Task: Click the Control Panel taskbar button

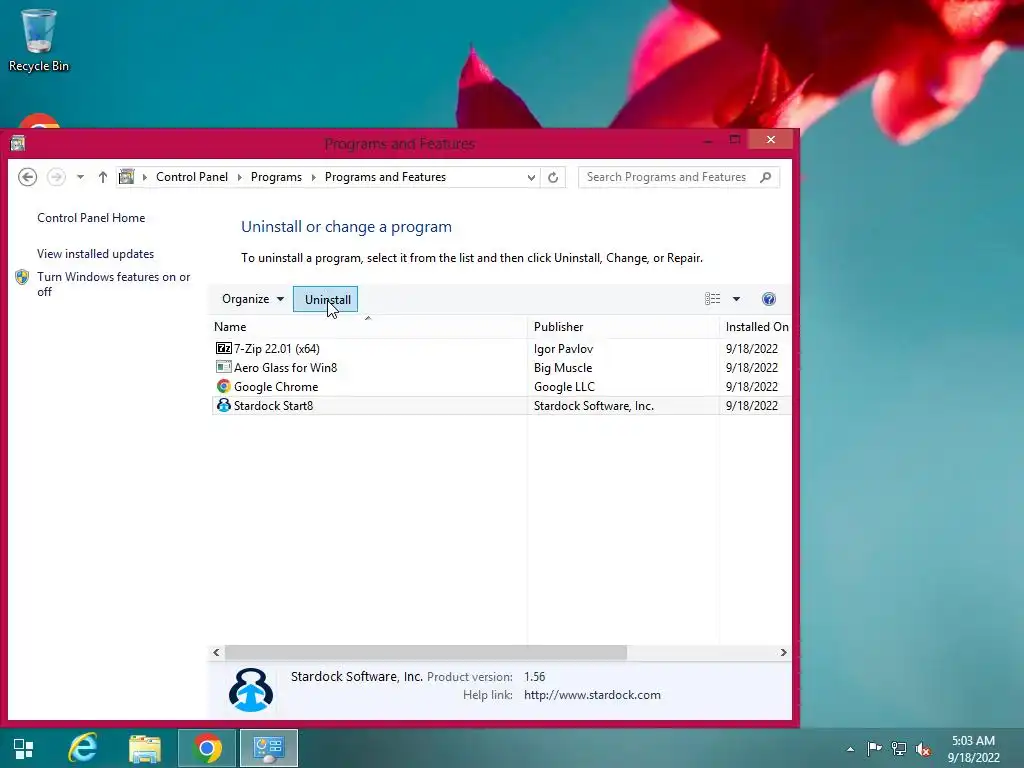Action: pyautogui.click(x=268, y=748)
